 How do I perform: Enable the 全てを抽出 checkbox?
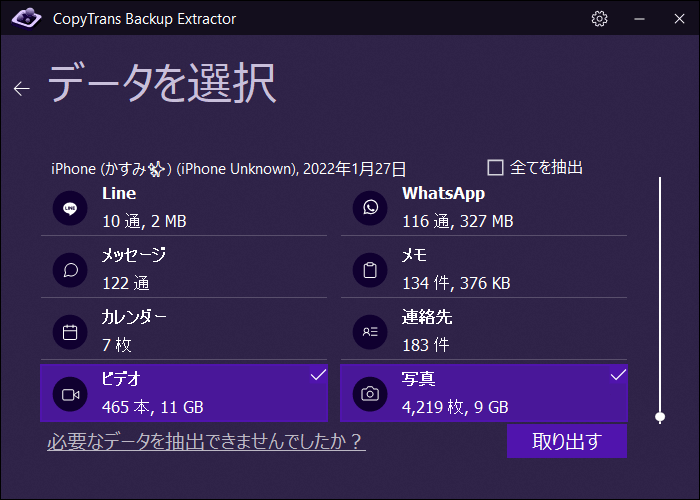495,168
